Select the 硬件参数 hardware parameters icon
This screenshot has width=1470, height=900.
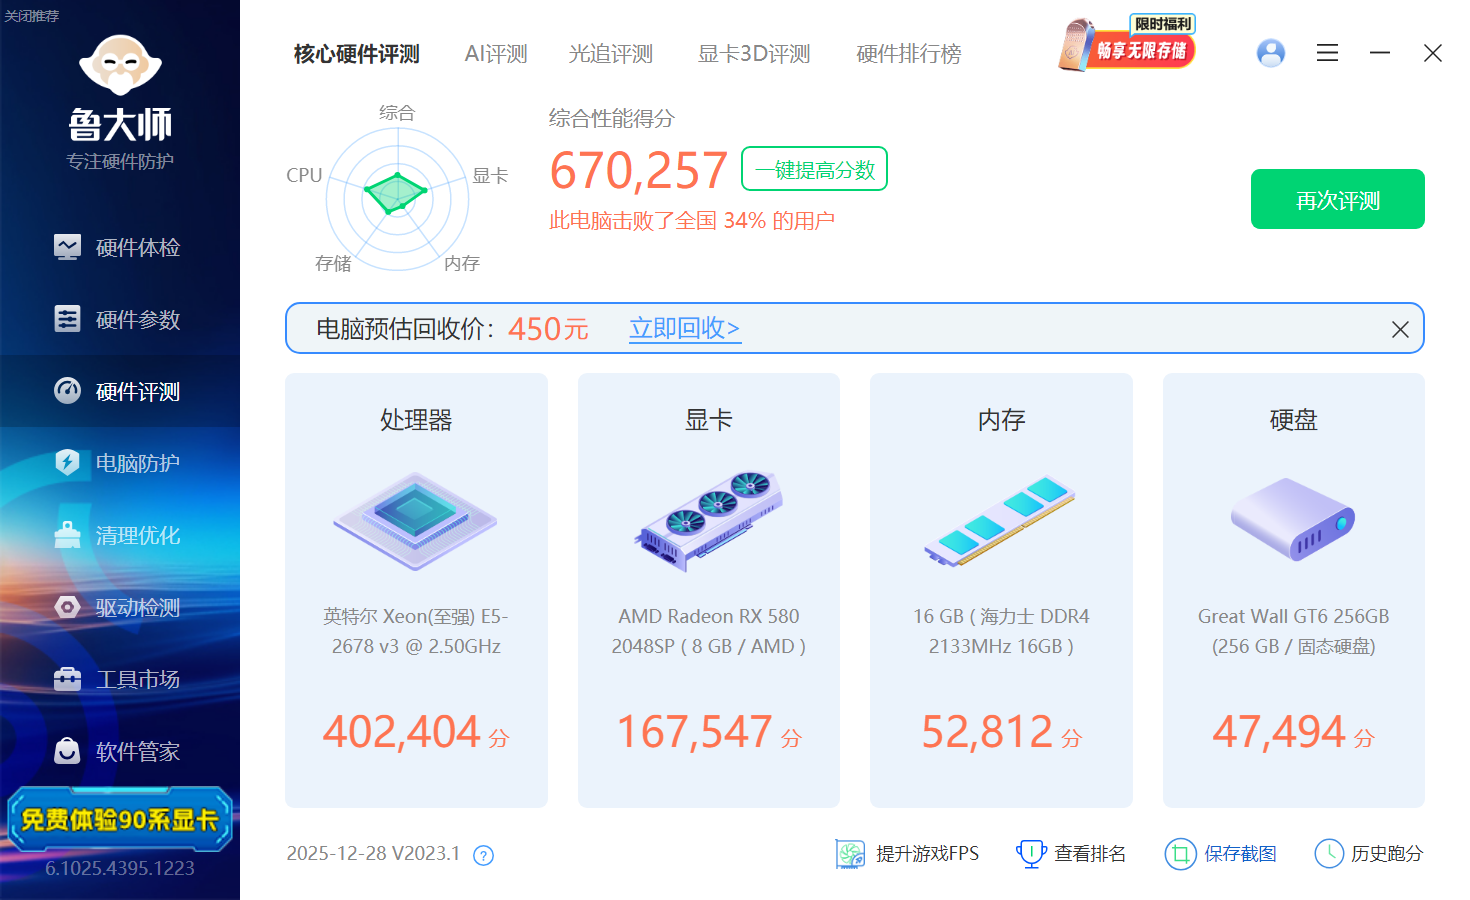(67, 319)
